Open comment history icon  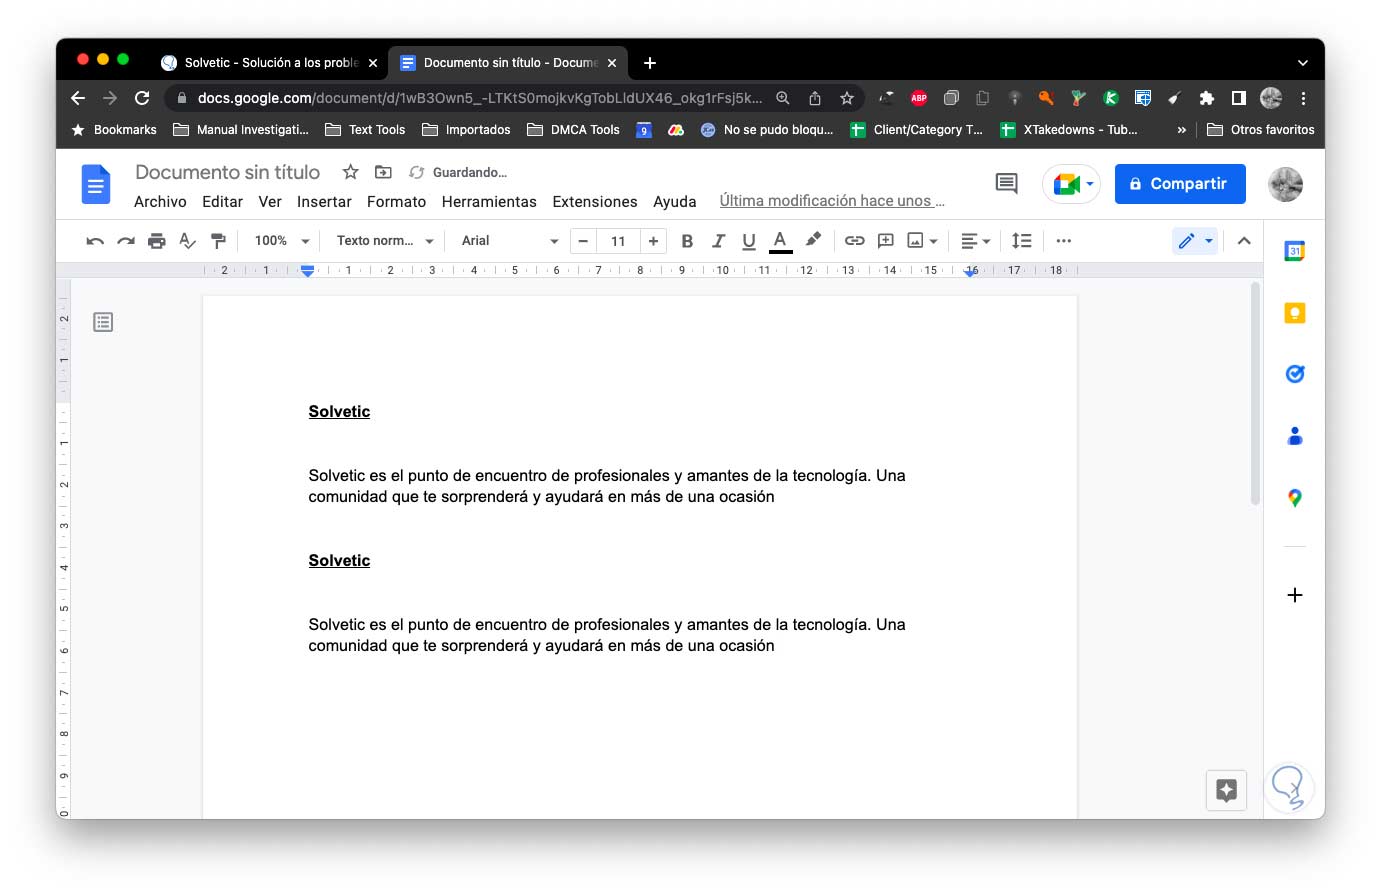(x=1006, y=184)
